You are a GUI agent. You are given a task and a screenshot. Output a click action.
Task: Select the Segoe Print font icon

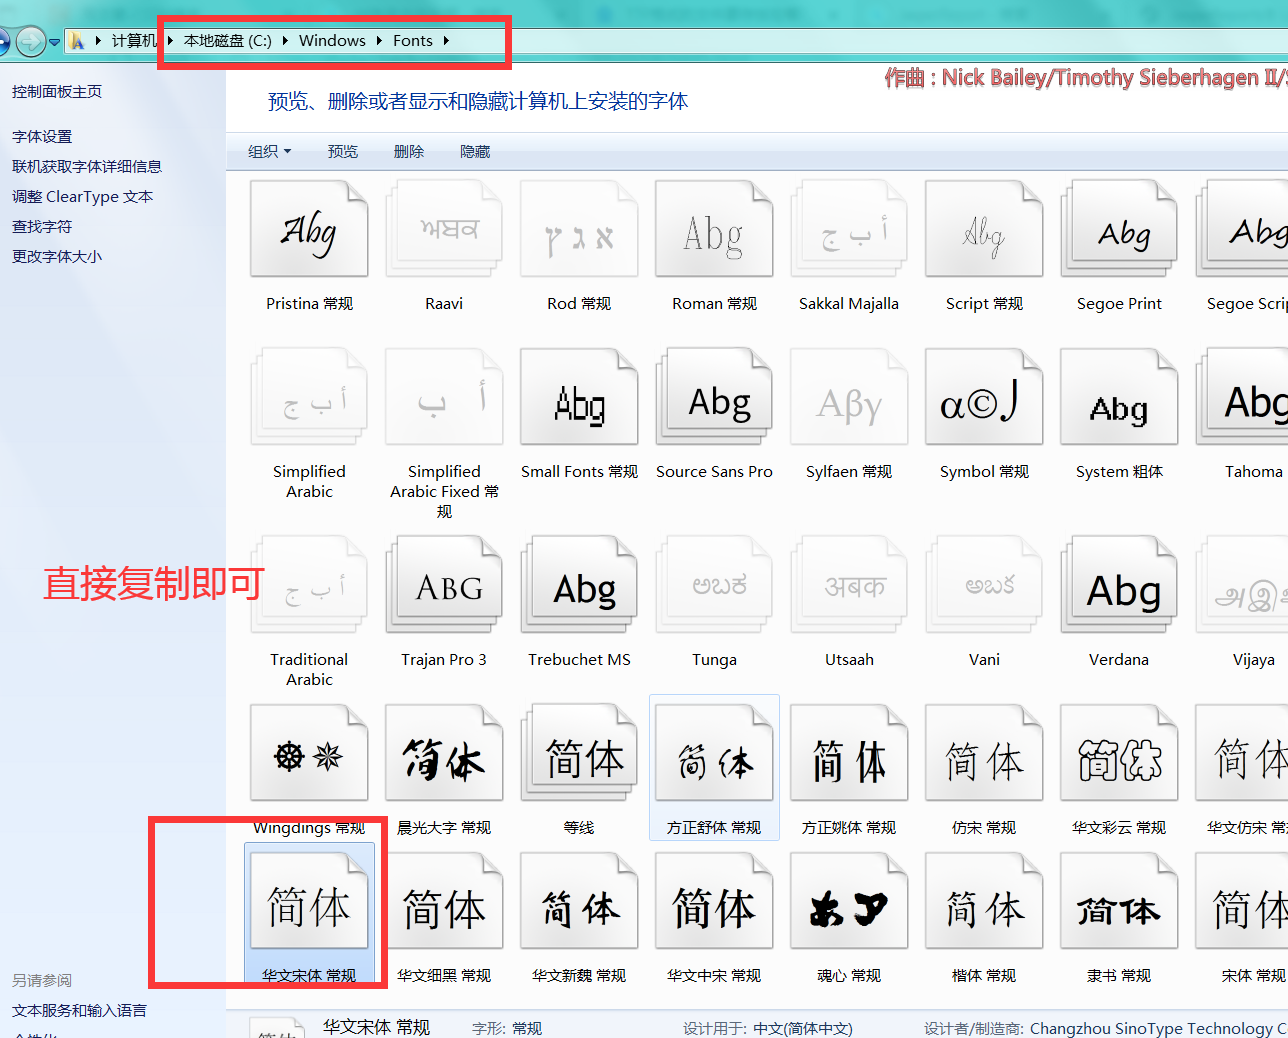click(1119, 229)
